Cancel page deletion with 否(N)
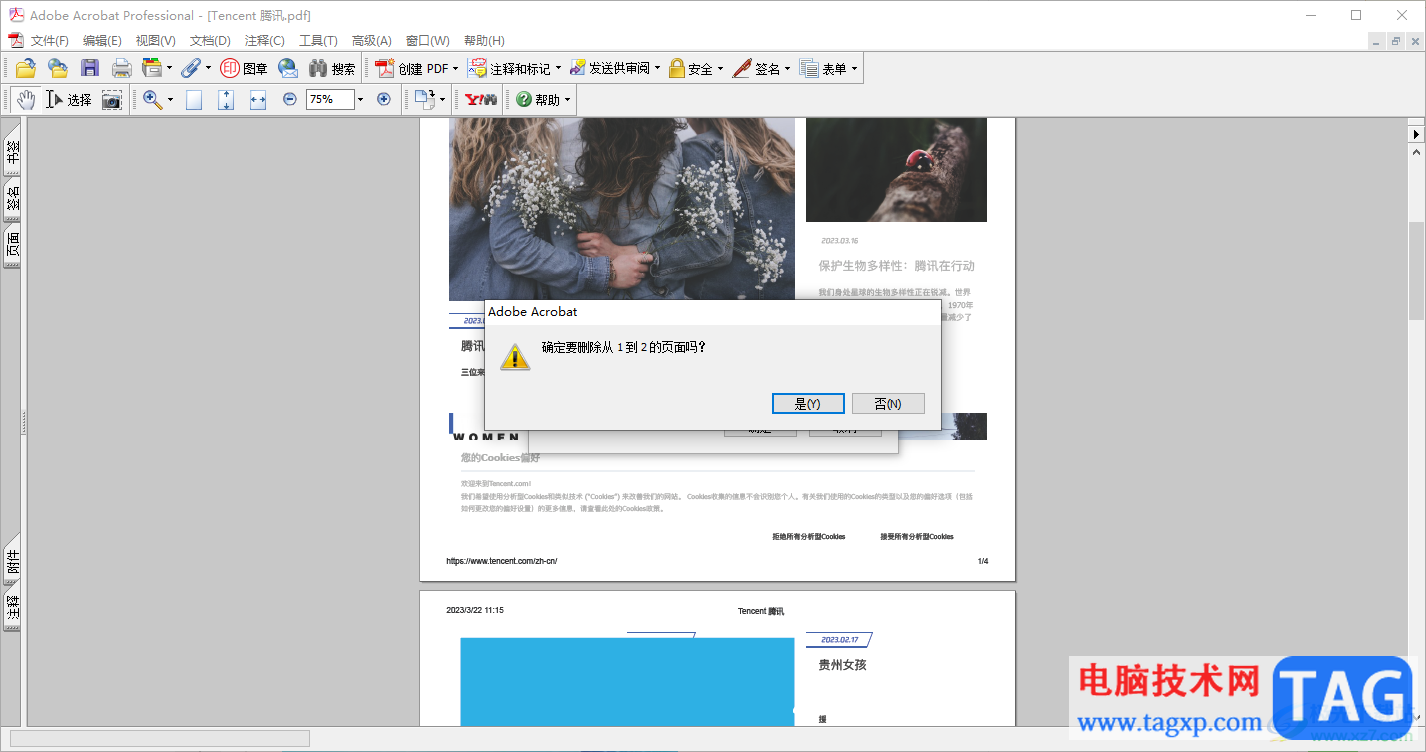1426x752 pixels. [888, 403]
